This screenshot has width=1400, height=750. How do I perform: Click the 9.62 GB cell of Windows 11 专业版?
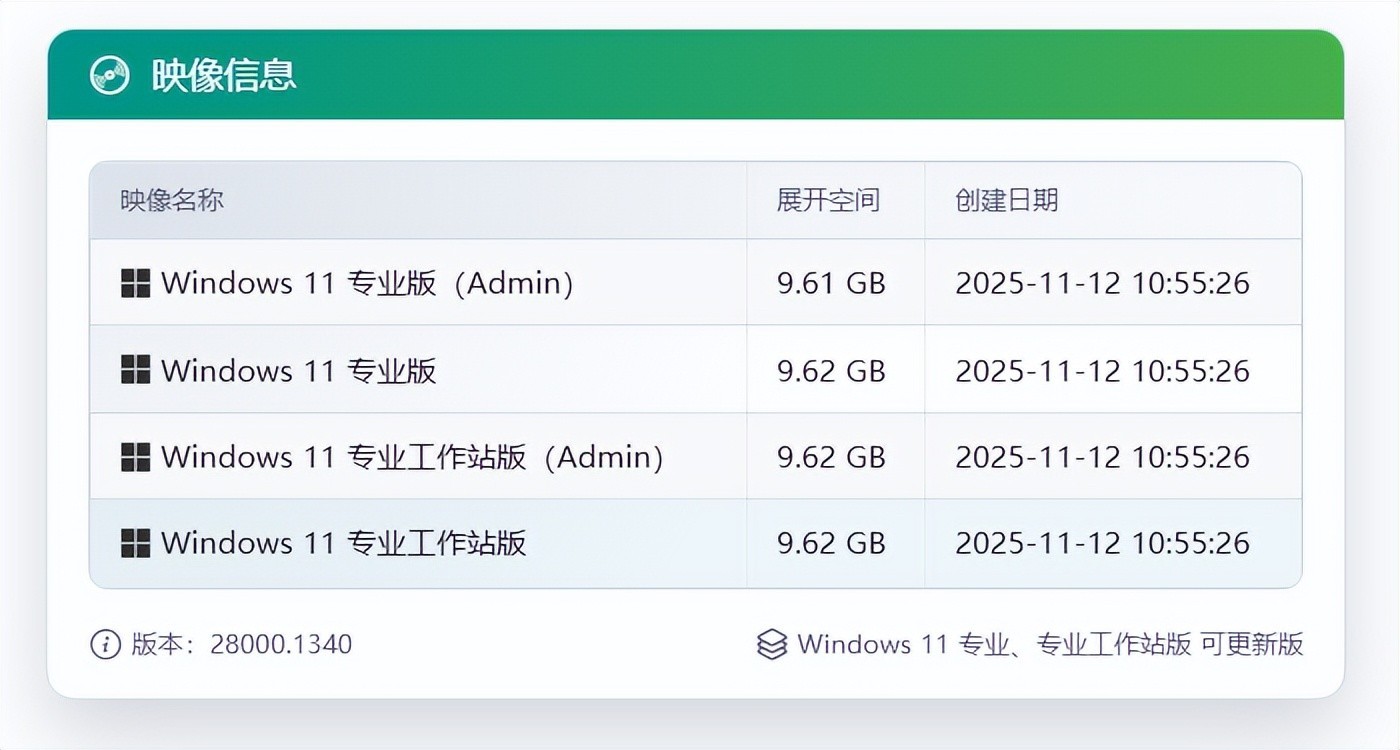click(x=830, y=370)
